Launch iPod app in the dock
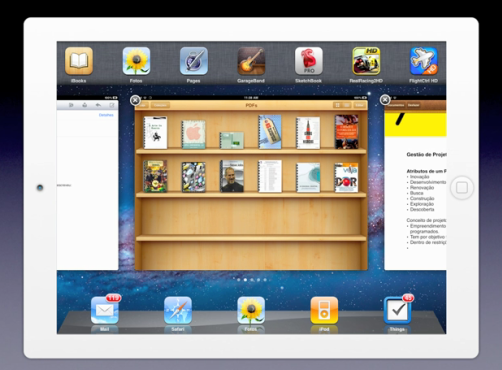The height and width of the screenshot is (370, 502). tap(324, 310)
